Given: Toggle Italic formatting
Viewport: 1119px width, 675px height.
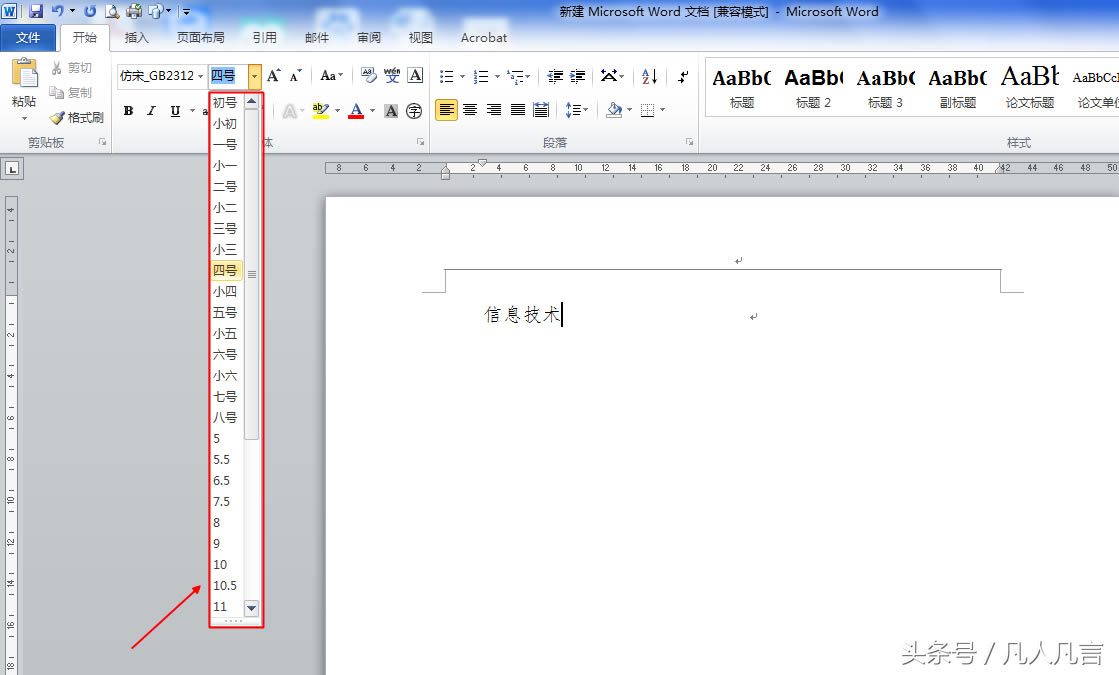Looking at the screenshot, I should (151, 111).
